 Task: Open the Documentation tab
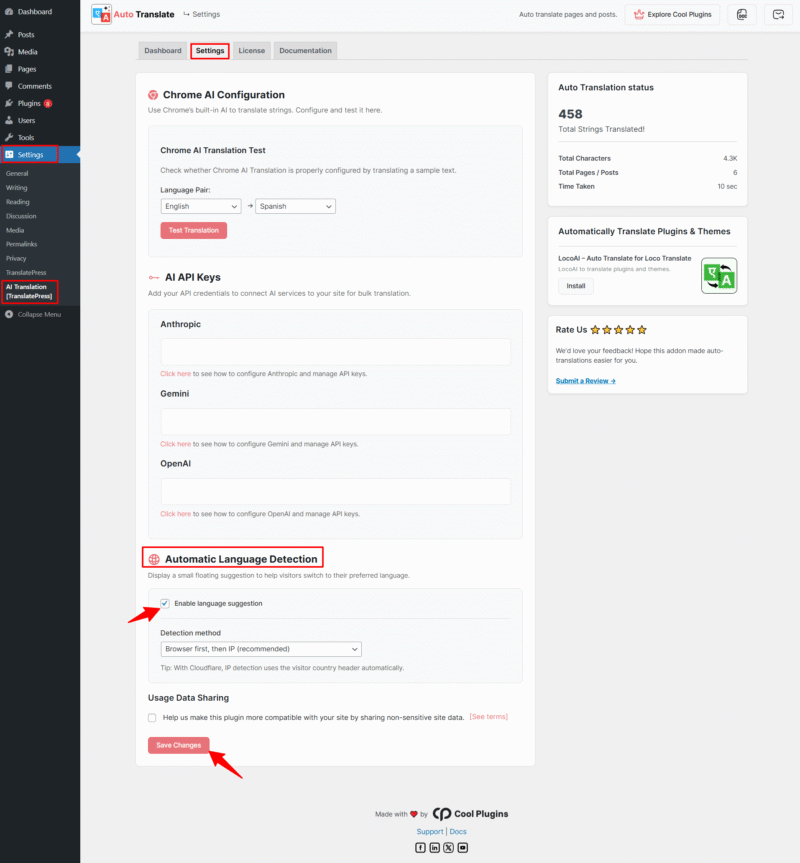tap(305, 50)
